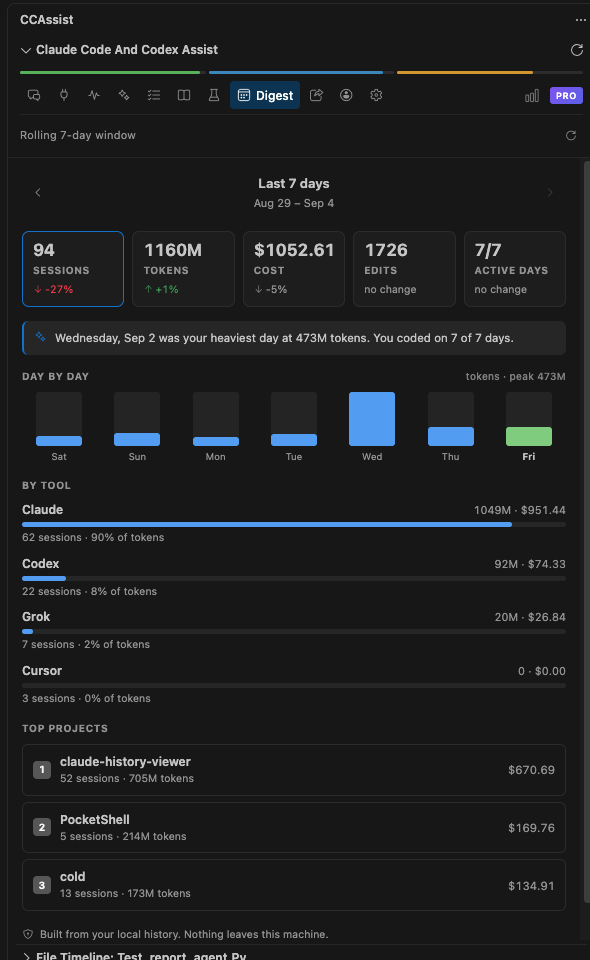Click the '62 sessions · 90% of tokens' text
The image size is (590, 960).
[x=93, y=538]
